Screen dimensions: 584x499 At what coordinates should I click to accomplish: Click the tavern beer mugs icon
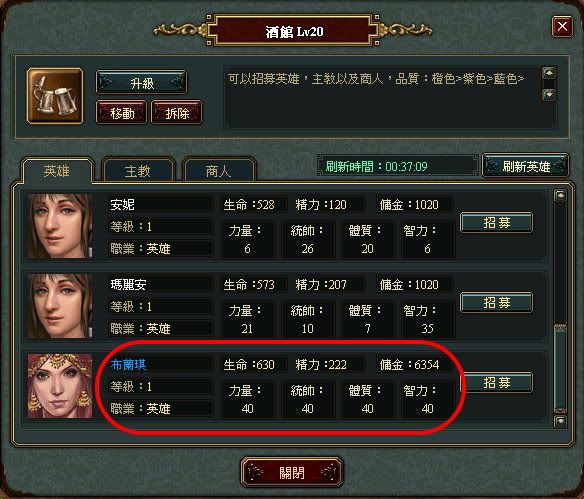click(55, 96)
